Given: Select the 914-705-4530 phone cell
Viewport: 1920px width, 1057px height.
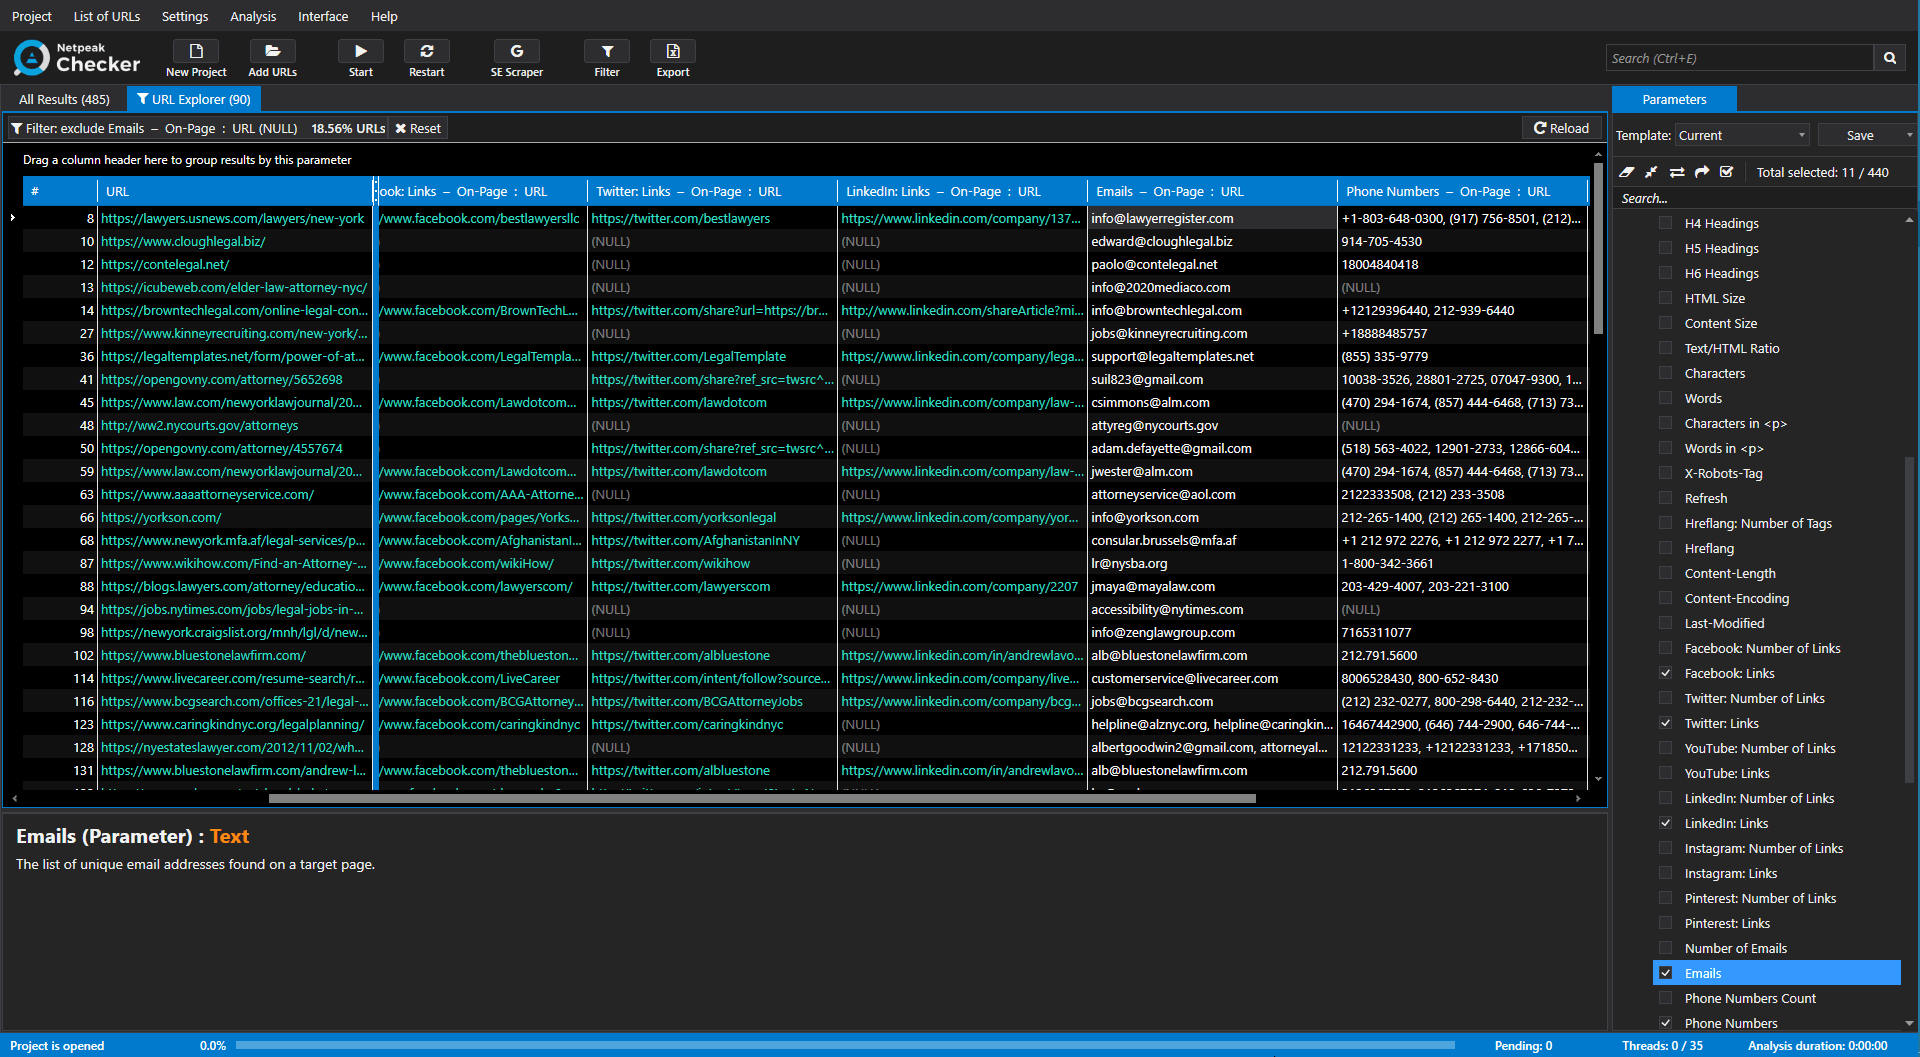Looking at the screenshot, I should coord(1462,241).
